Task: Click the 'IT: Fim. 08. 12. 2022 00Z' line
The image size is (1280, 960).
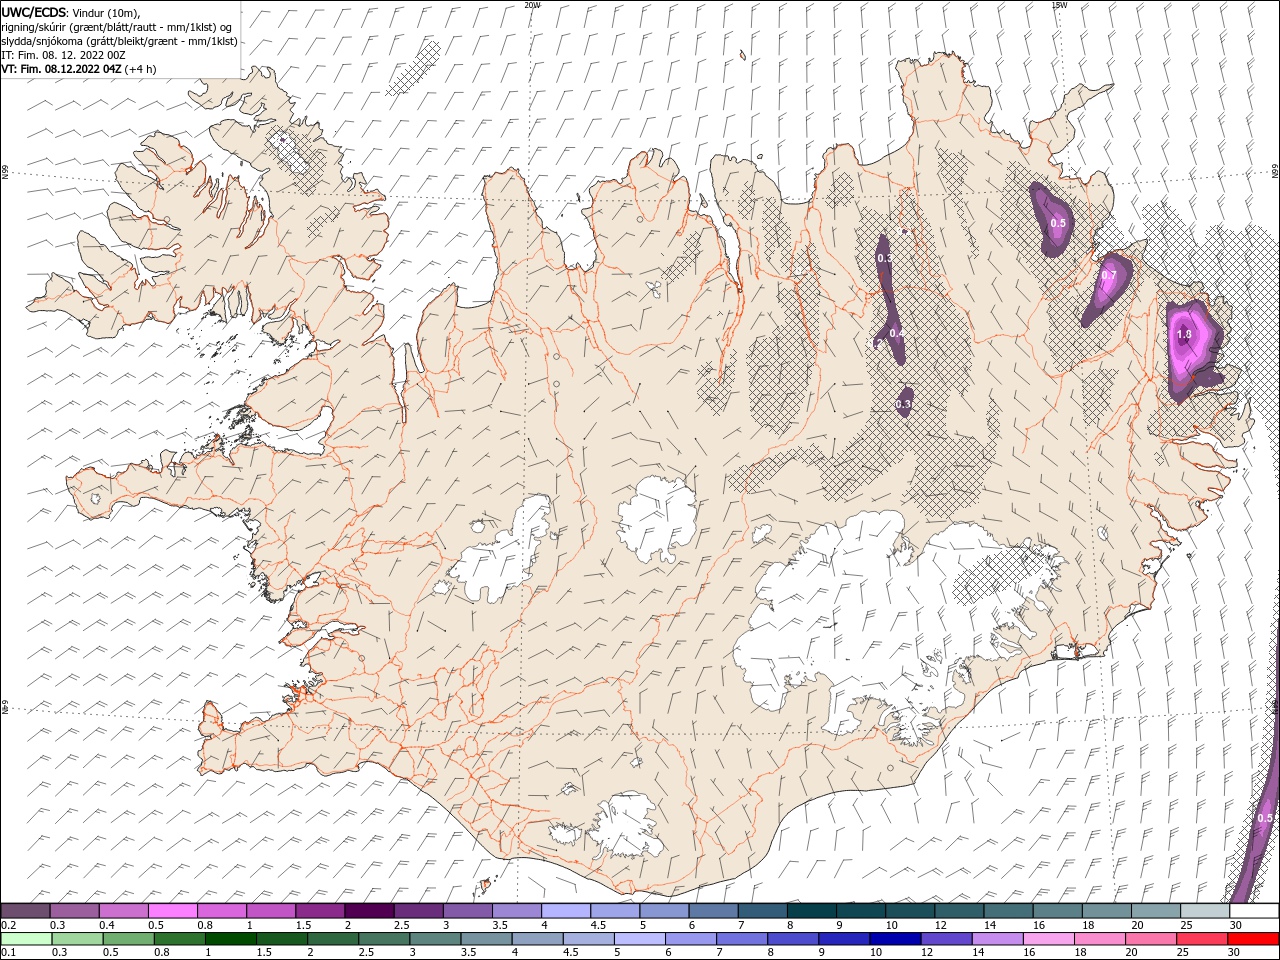Action: (63, 55)
